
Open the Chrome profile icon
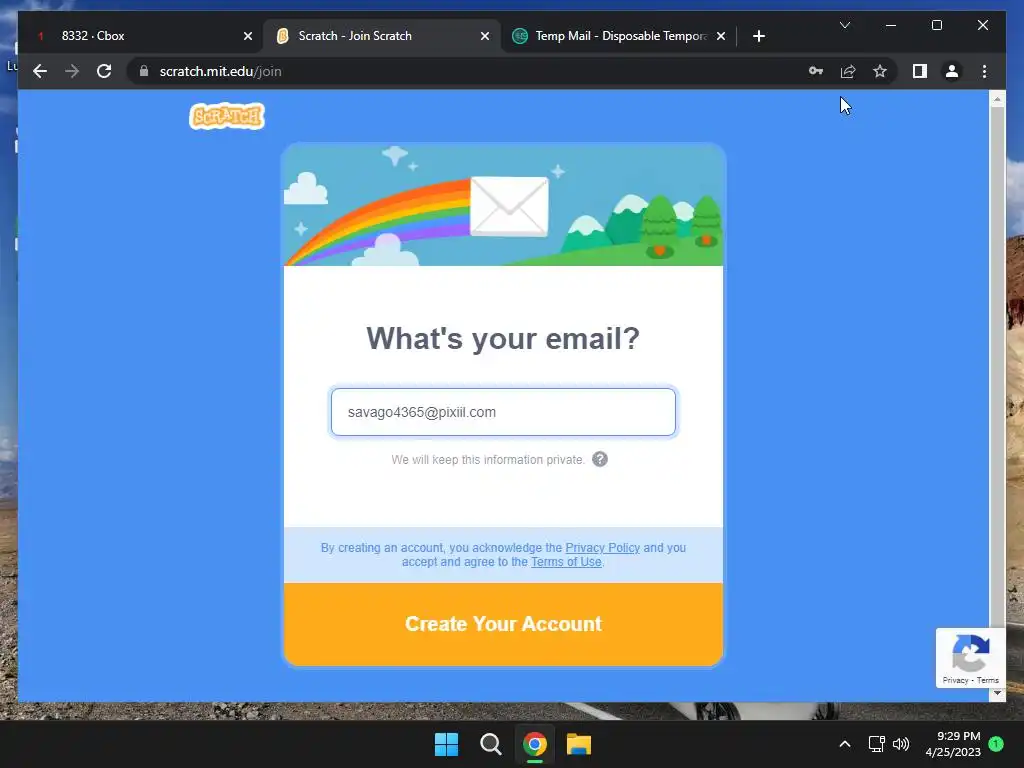(x=952, y=71)
